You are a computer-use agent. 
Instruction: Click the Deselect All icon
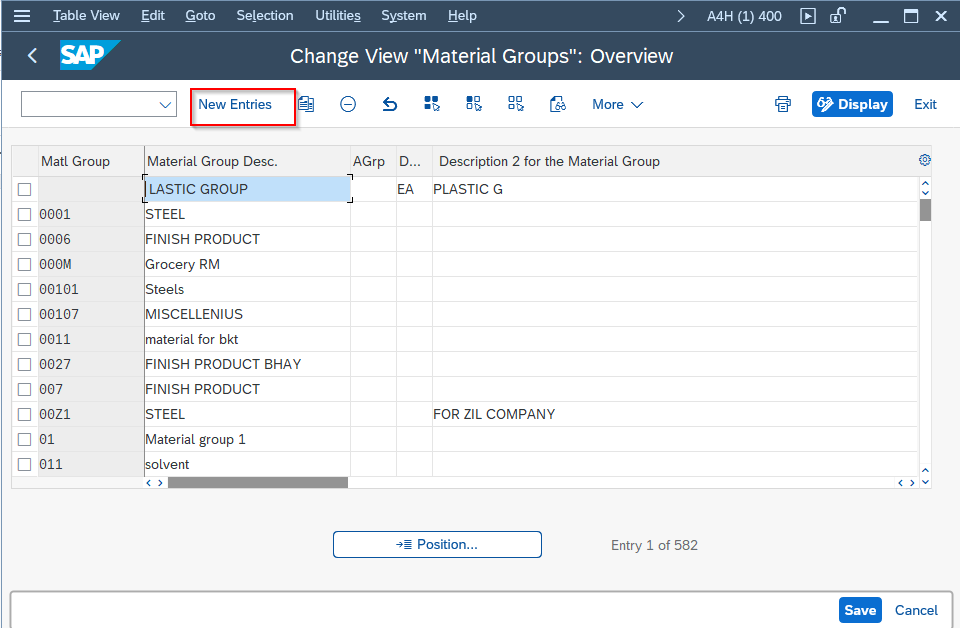tap(515, 104)
